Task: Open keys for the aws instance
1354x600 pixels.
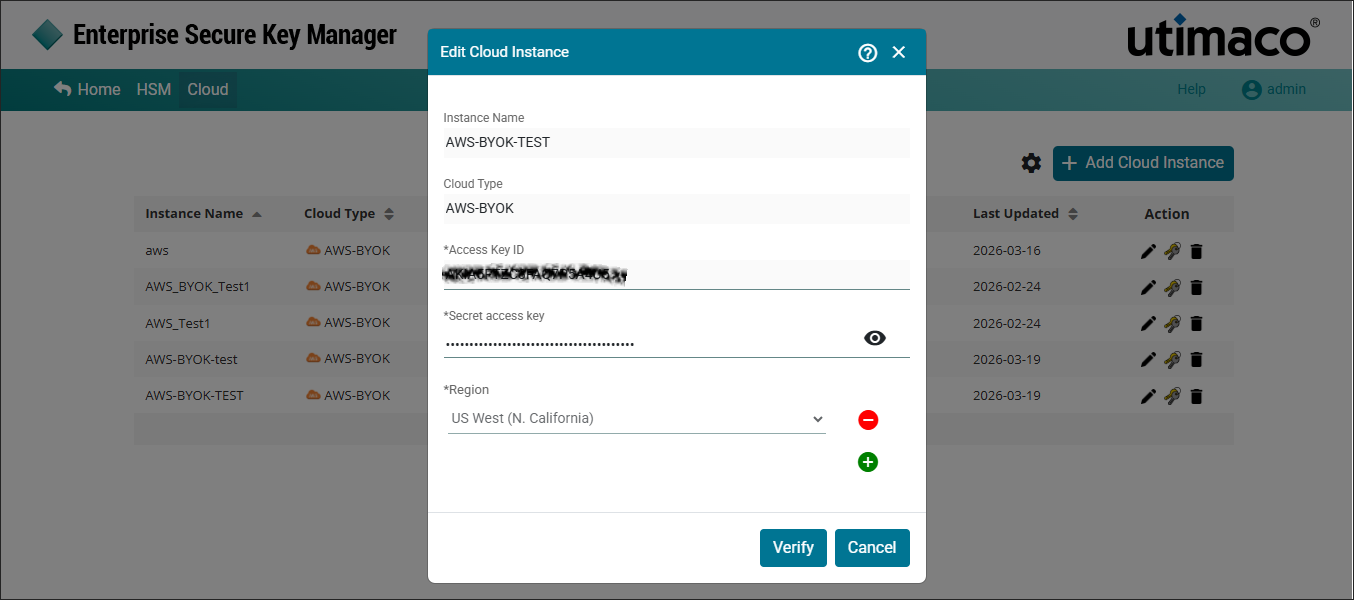Action: [1172, 251]
